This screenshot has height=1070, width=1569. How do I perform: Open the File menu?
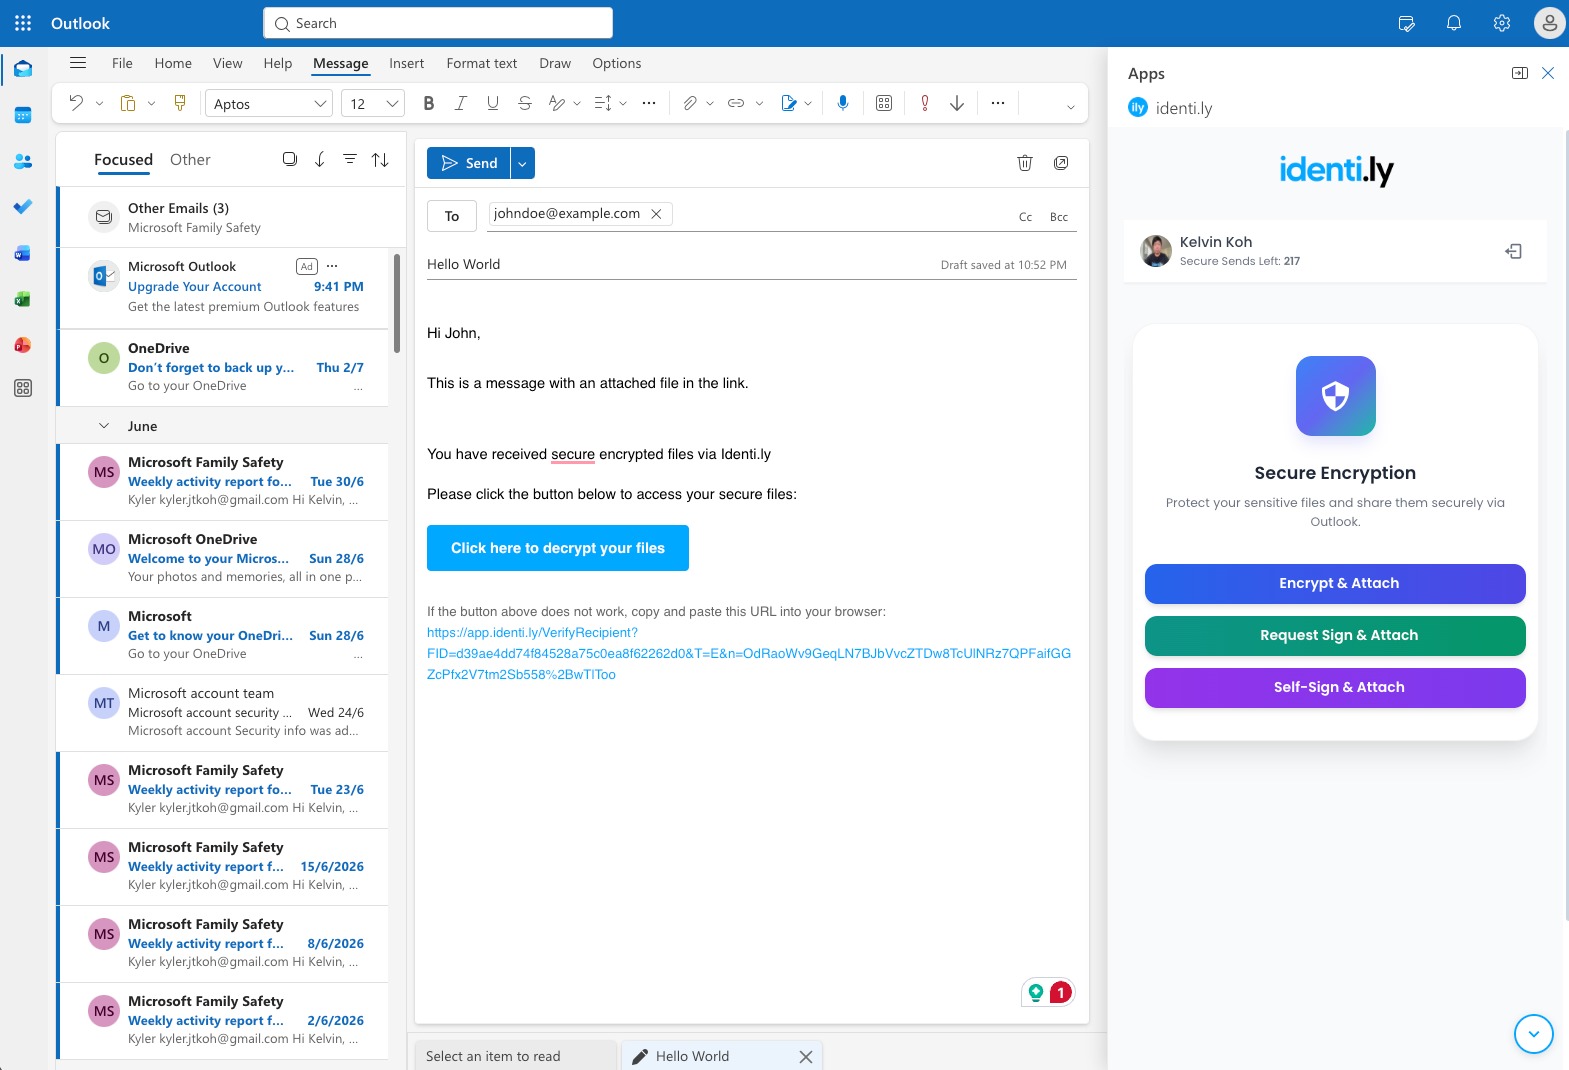click(122, 63)
